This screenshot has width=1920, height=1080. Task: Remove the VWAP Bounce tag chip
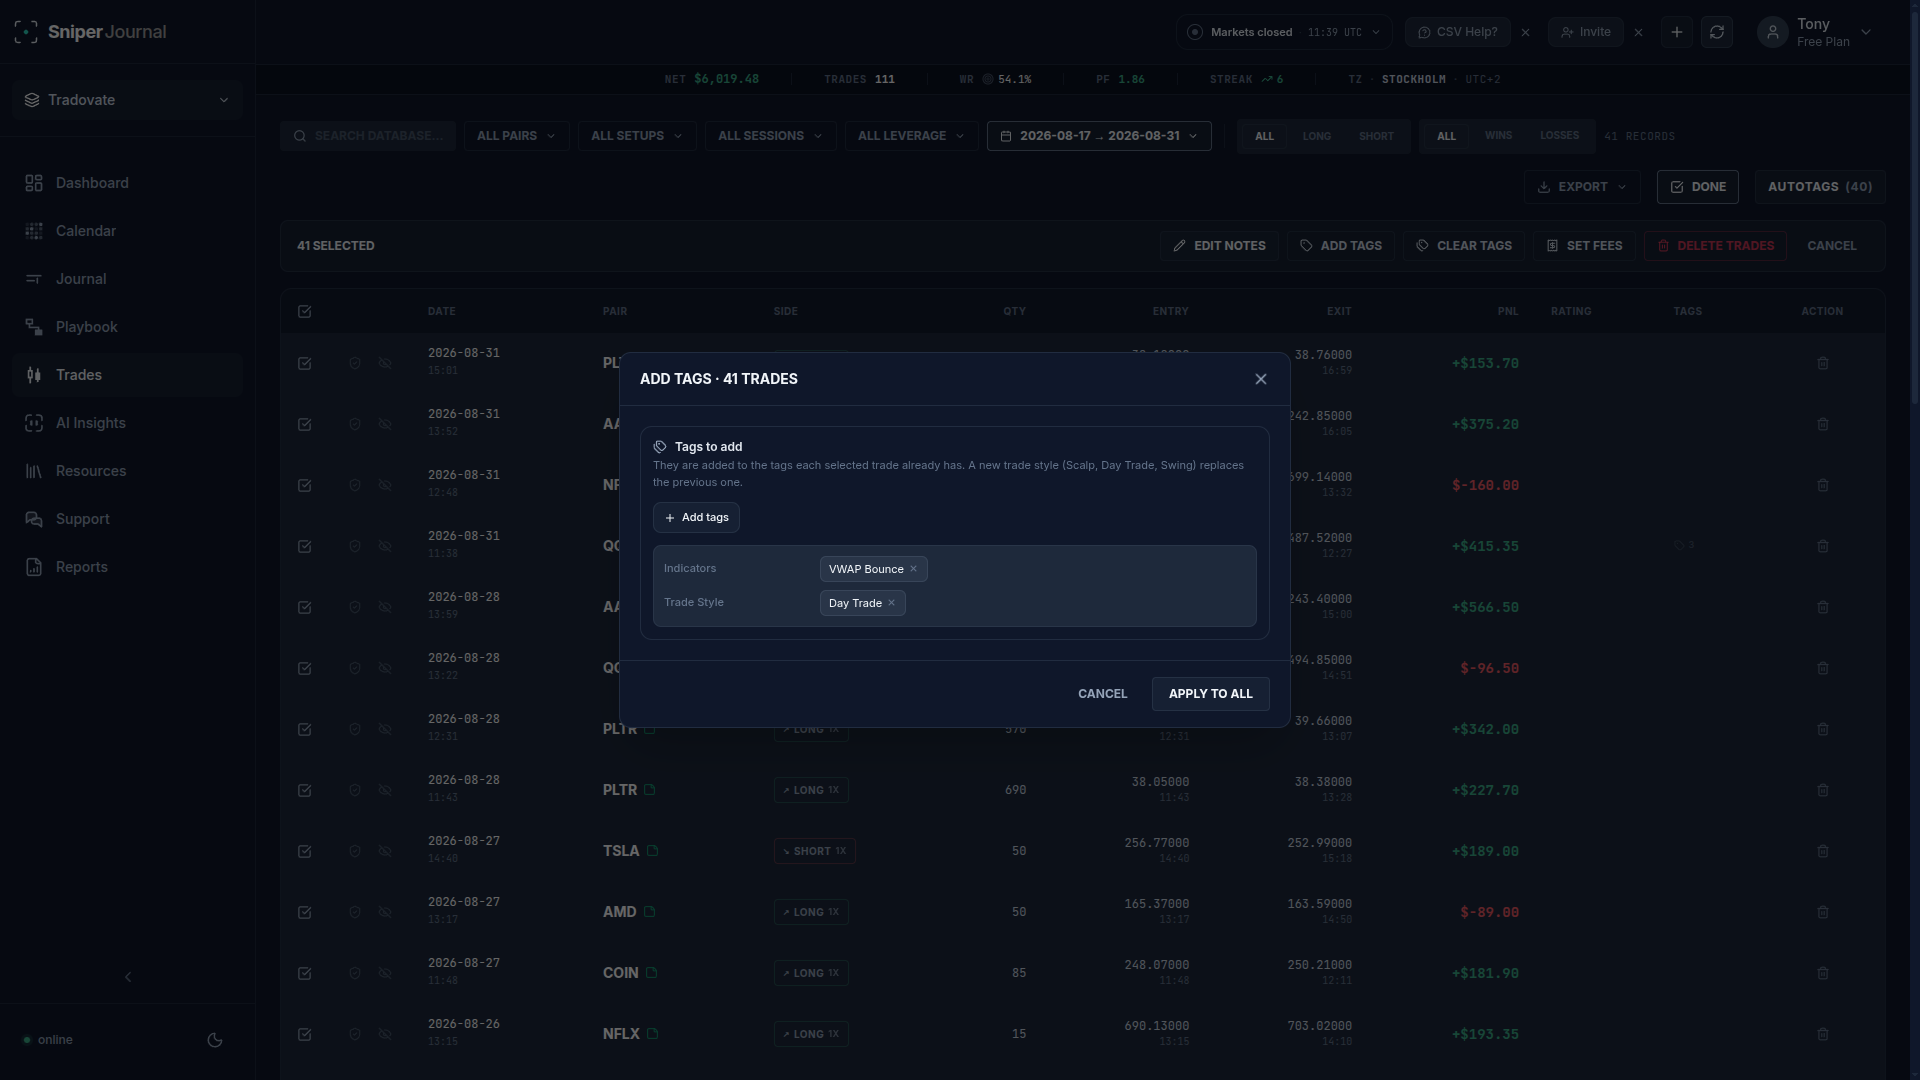coord(913,569)
